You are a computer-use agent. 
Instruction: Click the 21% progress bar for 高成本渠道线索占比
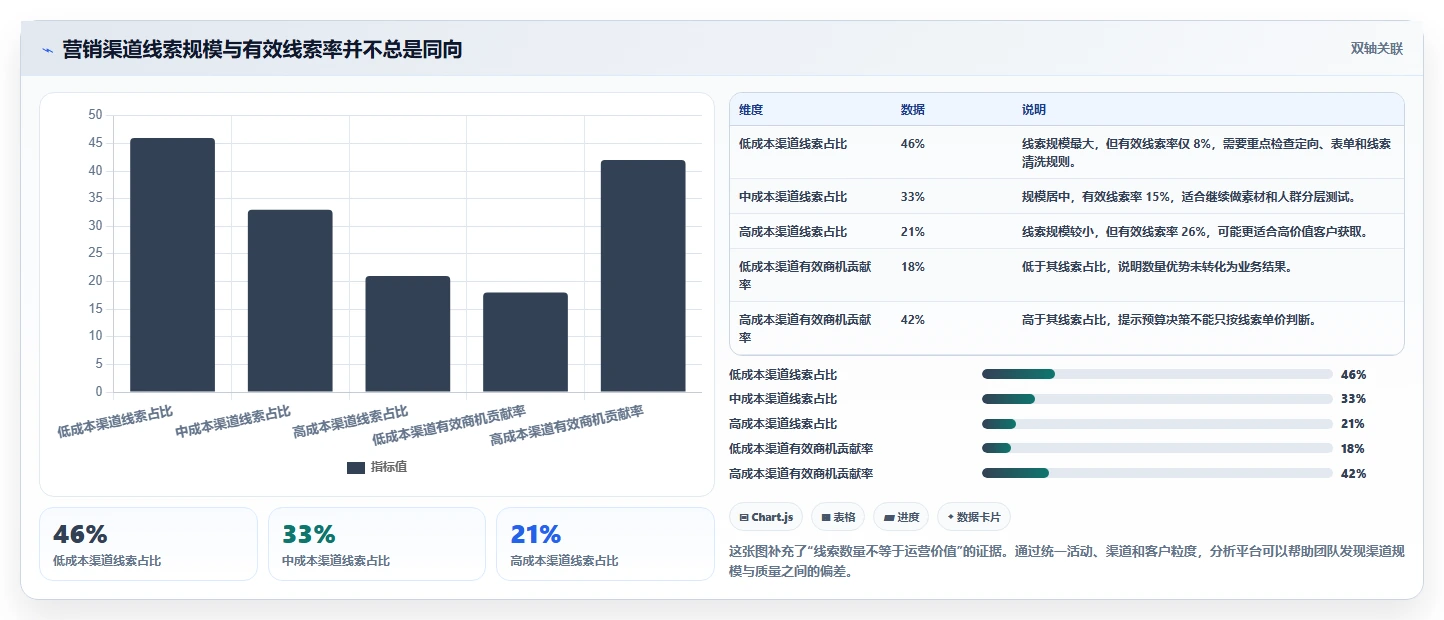click(x=1157, y=424)
